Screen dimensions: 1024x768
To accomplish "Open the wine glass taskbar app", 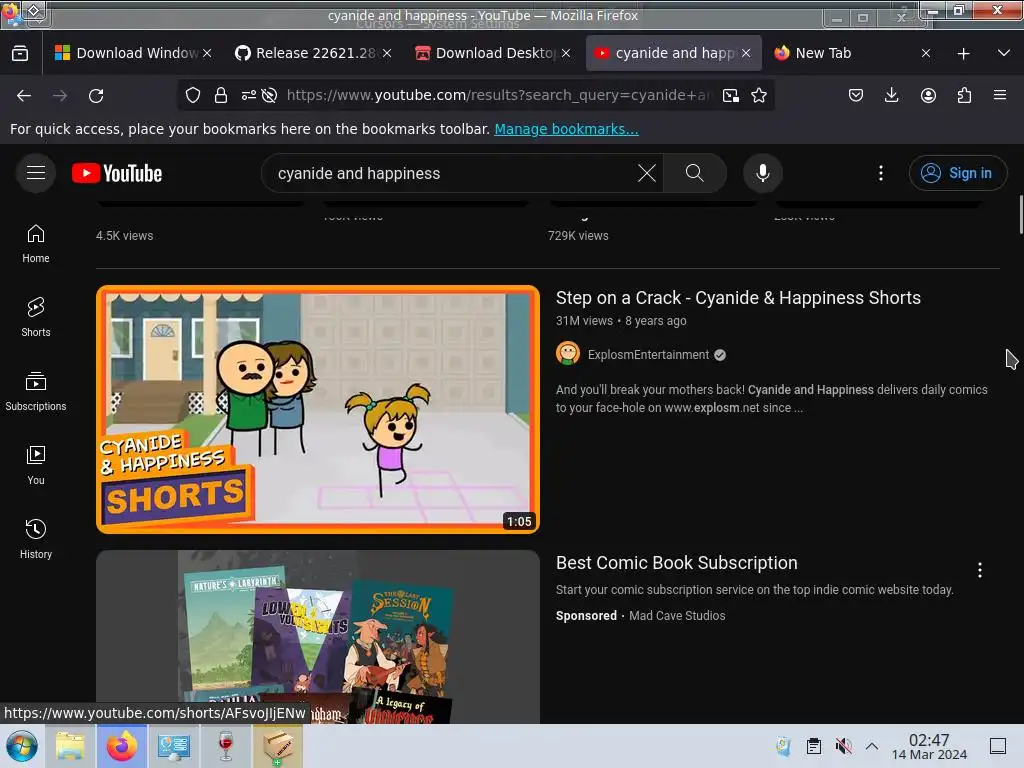I will pos(225,746).
